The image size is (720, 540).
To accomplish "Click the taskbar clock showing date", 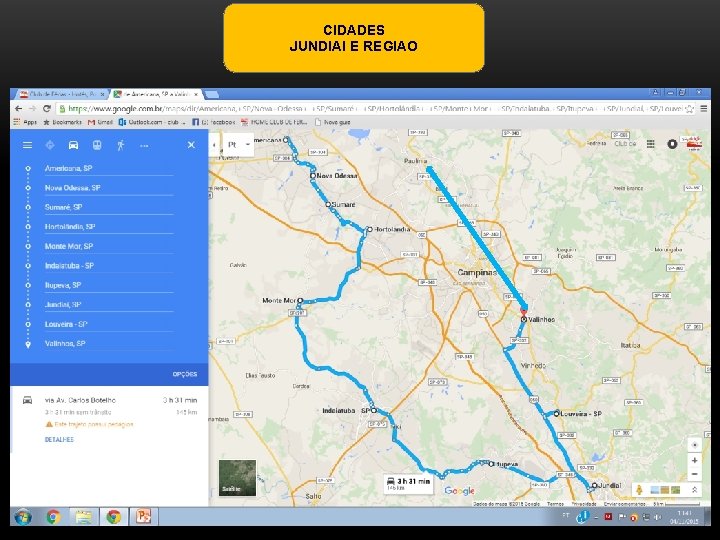I will pyautogui.click(x=684, y=517).
